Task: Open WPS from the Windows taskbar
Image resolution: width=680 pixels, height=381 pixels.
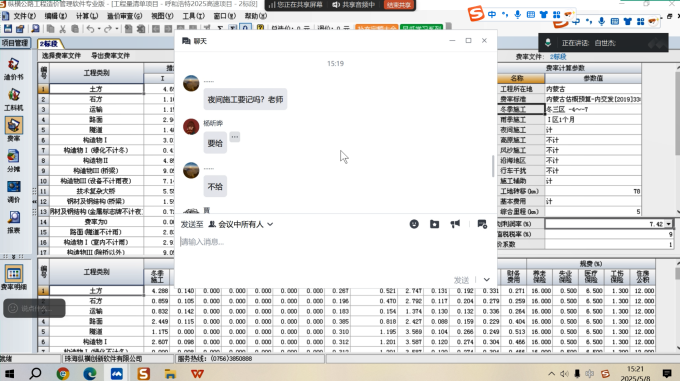Action: [x=197, y=373]
